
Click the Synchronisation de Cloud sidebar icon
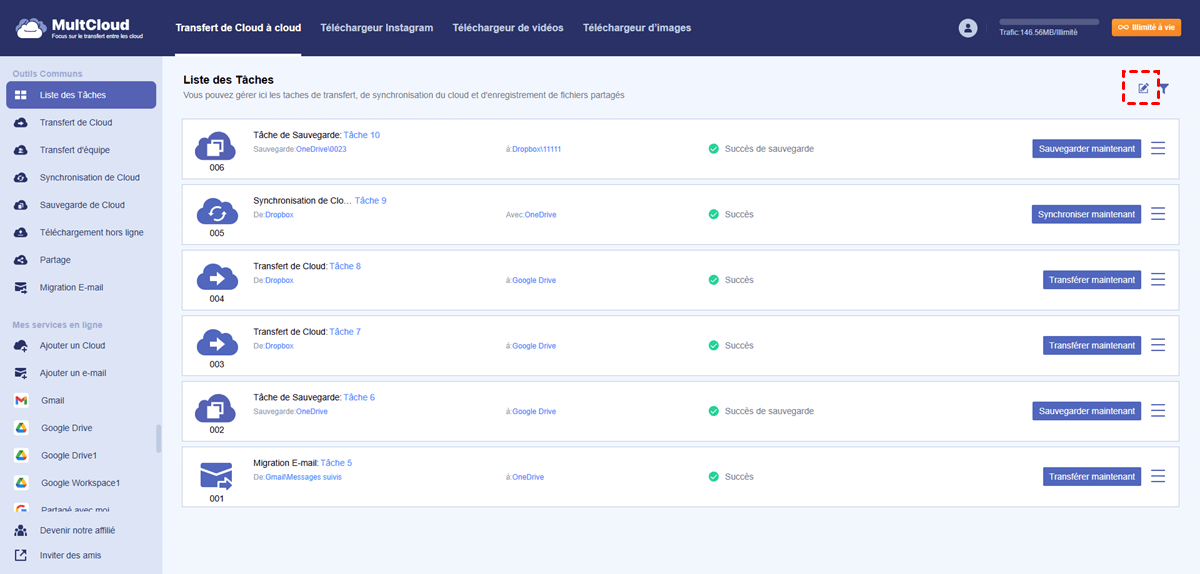point(21,178)
